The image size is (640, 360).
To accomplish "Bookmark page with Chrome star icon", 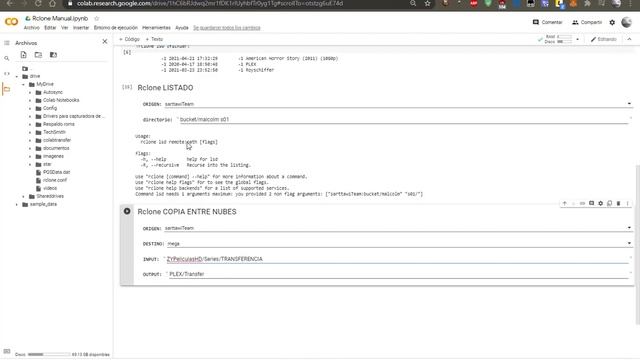I will click(427, 4).
